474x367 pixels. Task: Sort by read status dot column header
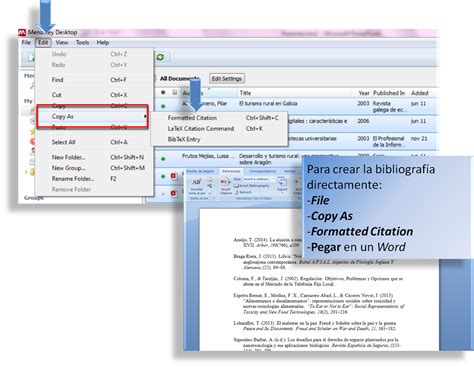click(x=163, y=92)
